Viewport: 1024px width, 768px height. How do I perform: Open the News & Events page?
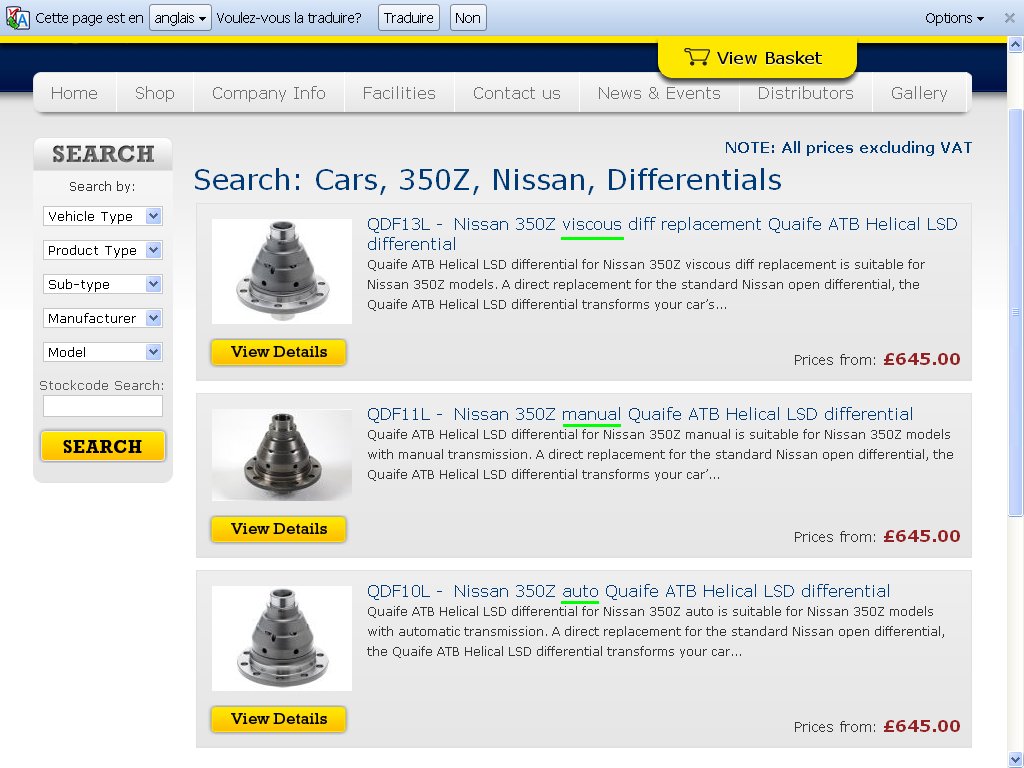[659, 93]
